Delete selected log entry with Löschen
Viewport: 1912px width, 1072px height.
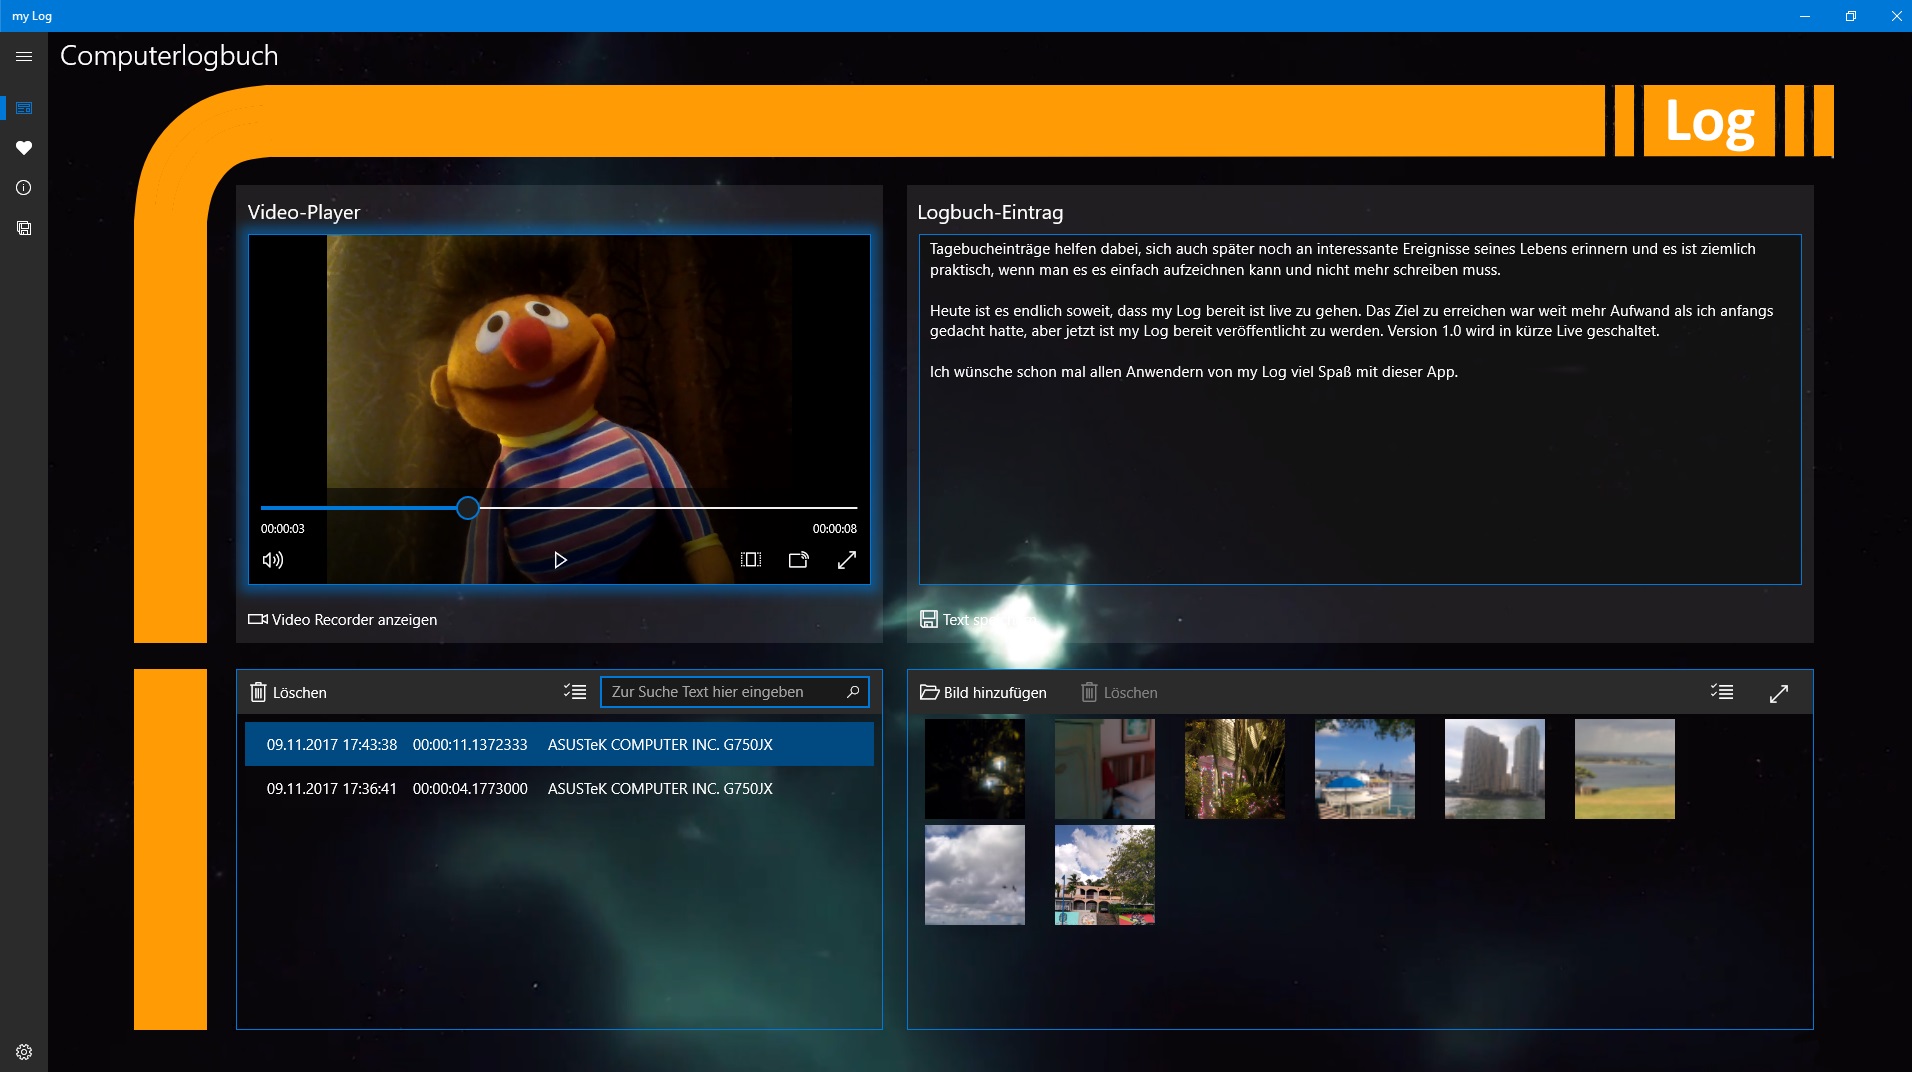coord(288,692)
